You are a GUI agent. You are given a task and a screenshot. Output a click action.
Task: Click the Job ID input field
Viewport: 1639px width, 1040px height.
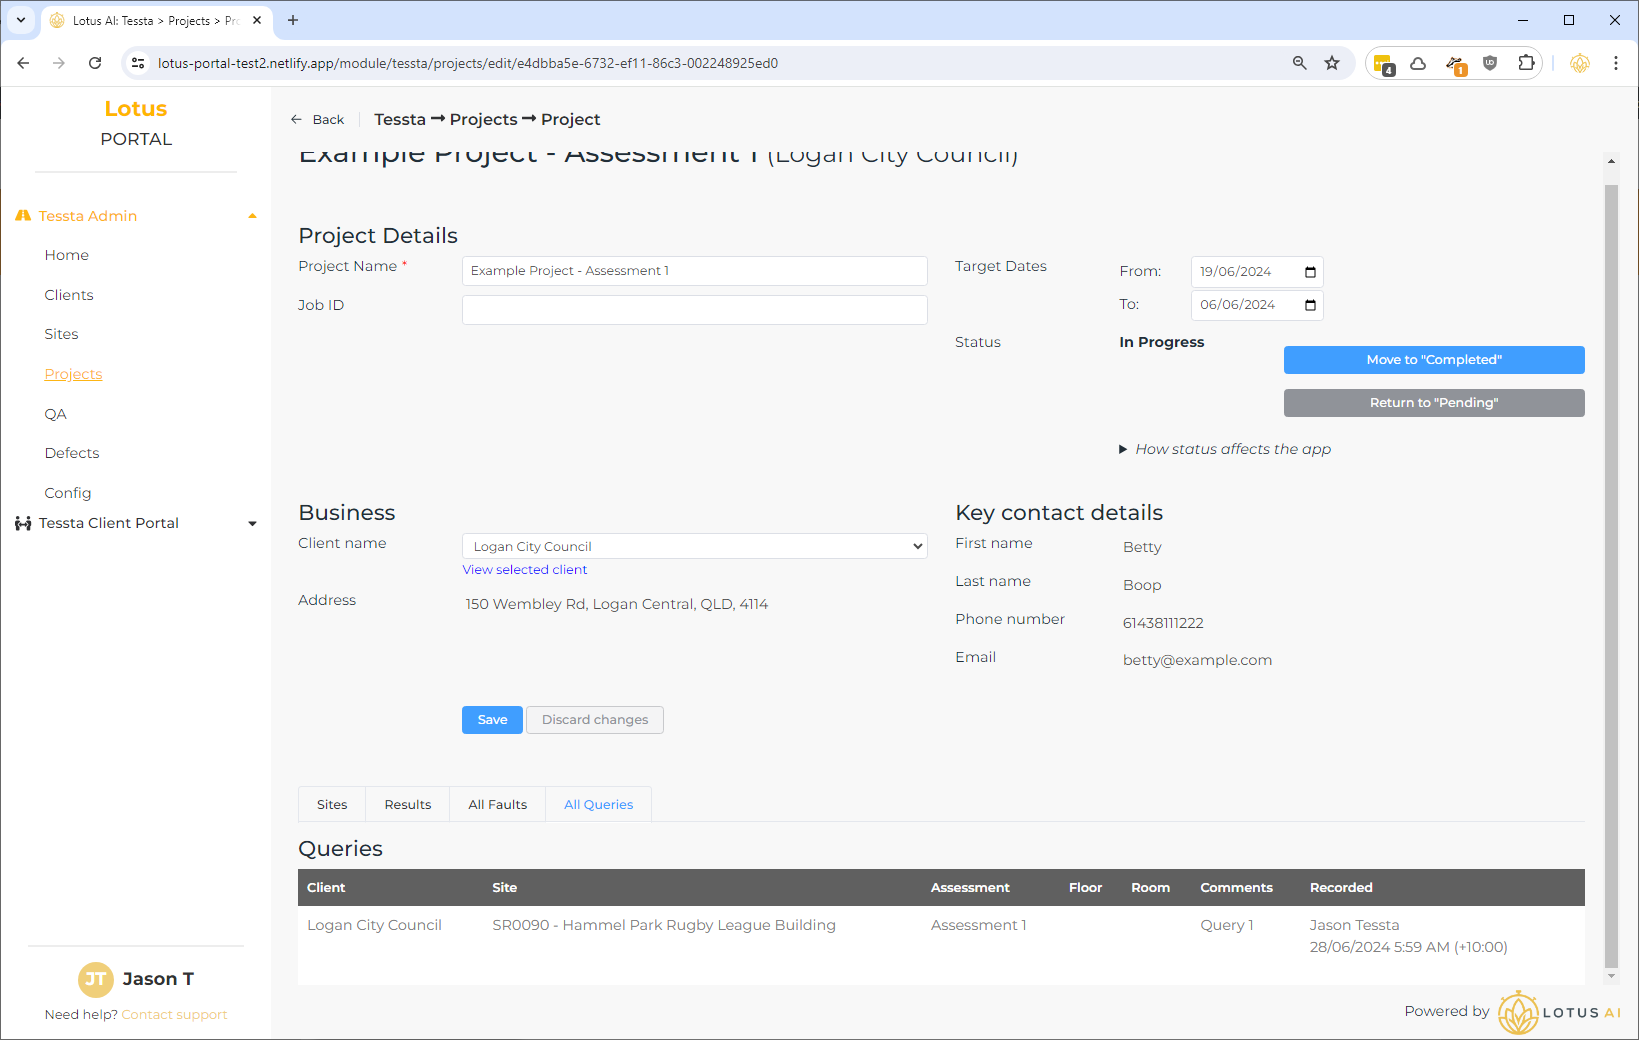click(694, 310)
